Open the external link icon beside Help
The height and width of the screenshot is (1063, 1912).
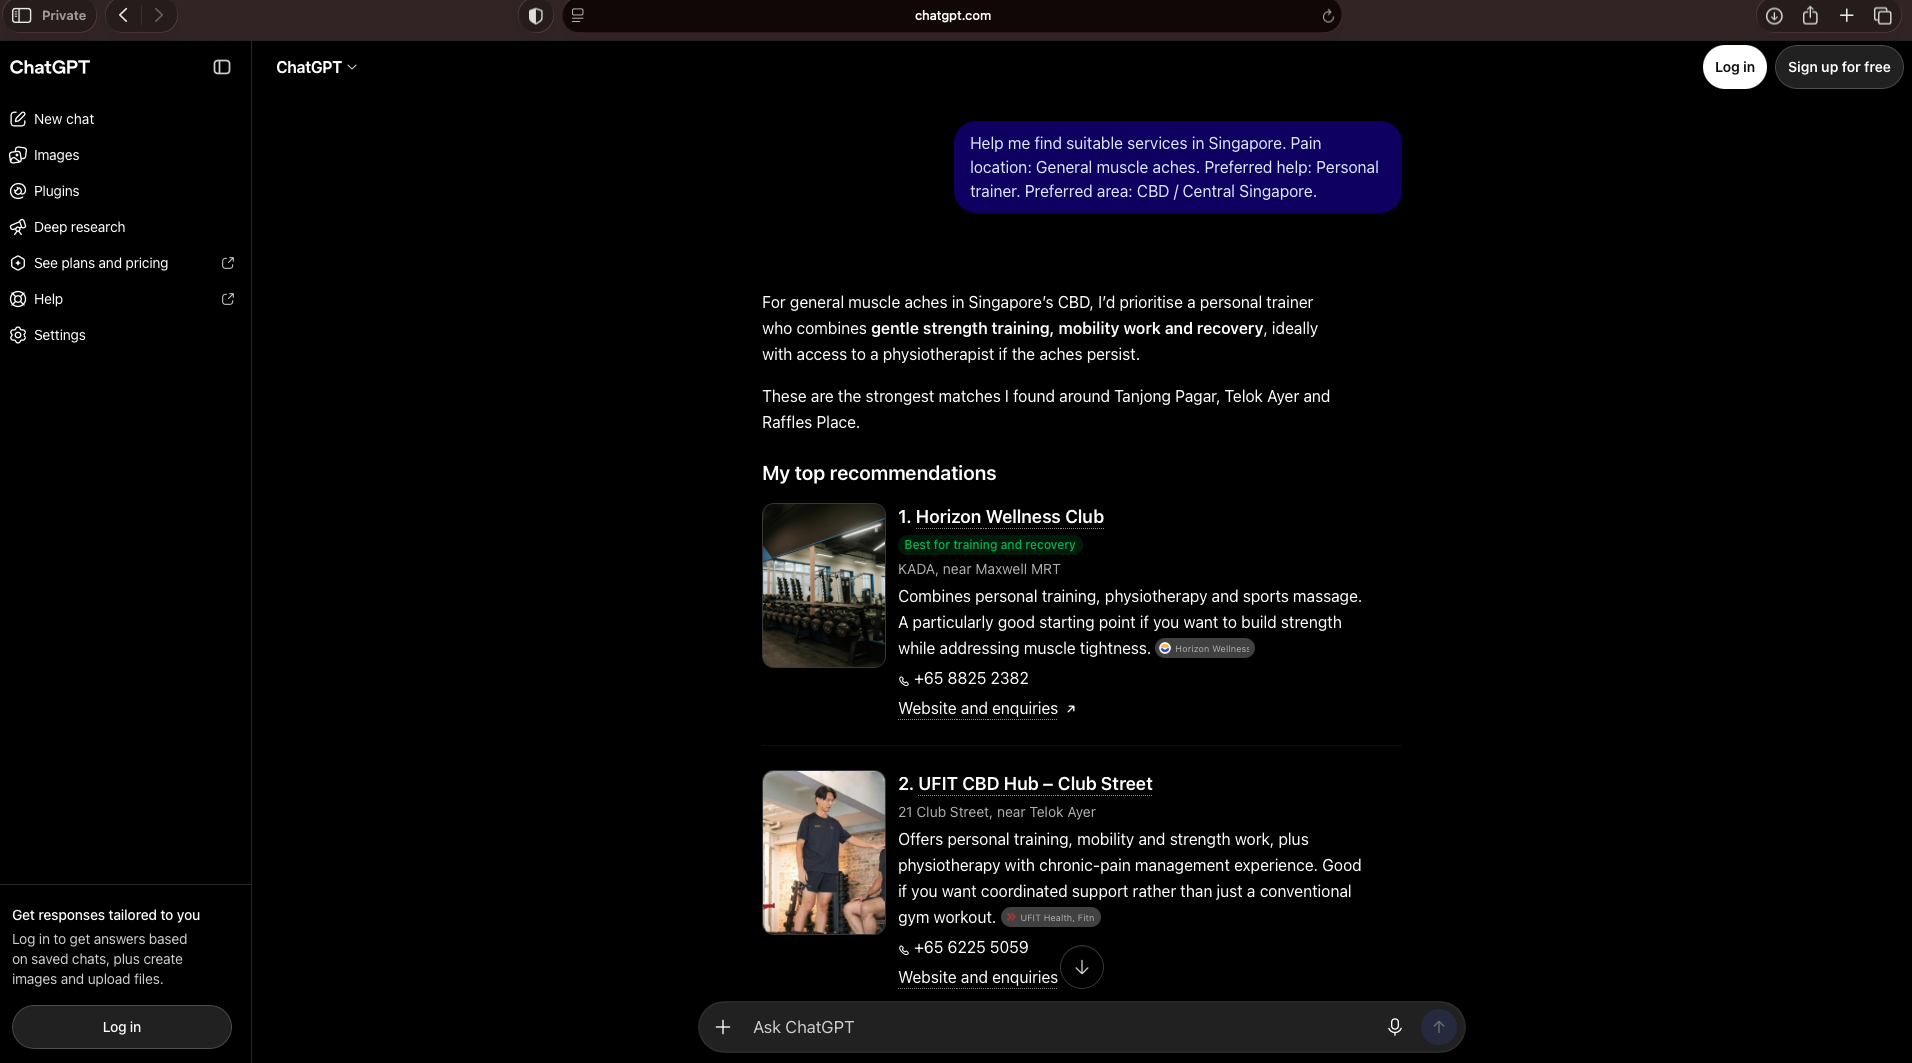tap(228, 299)
